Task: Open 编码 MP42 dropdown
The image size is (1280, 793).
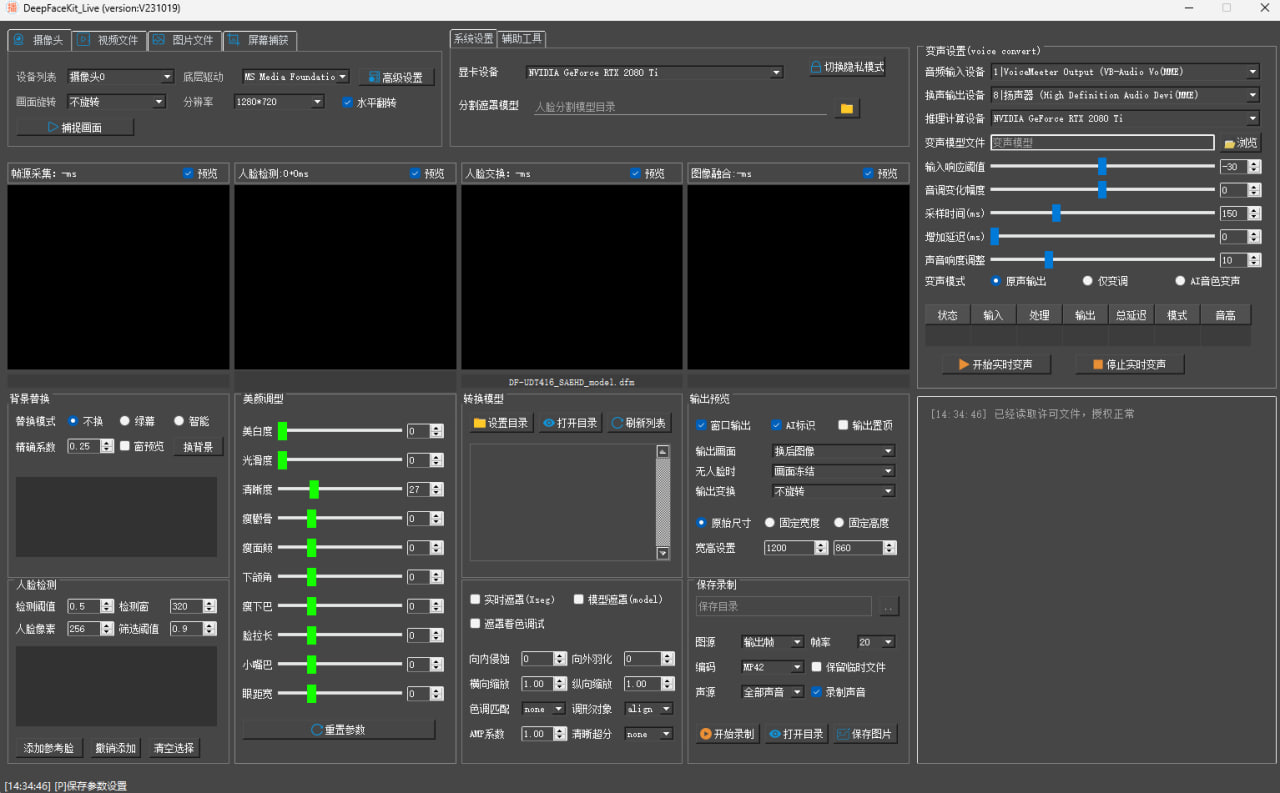Action: [x=772, y=667]
